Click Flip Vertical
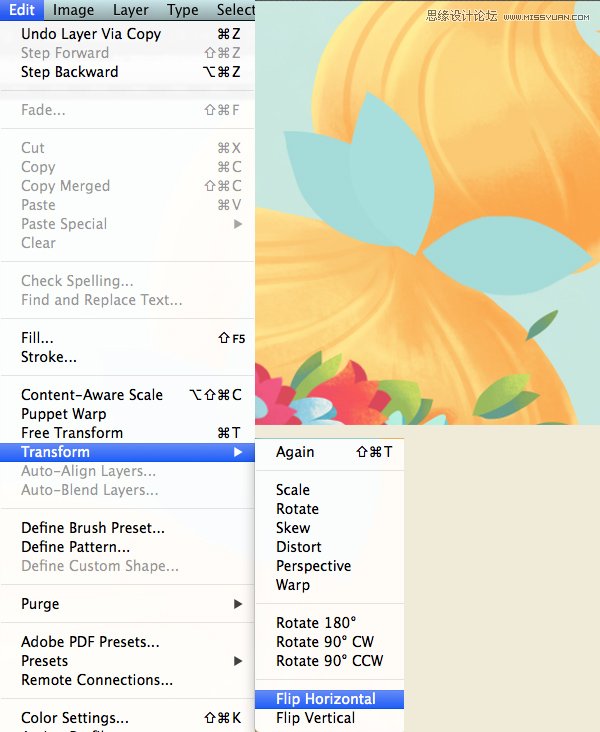The height and width of the screenshot is (732, 600). [x=330, y=718]
